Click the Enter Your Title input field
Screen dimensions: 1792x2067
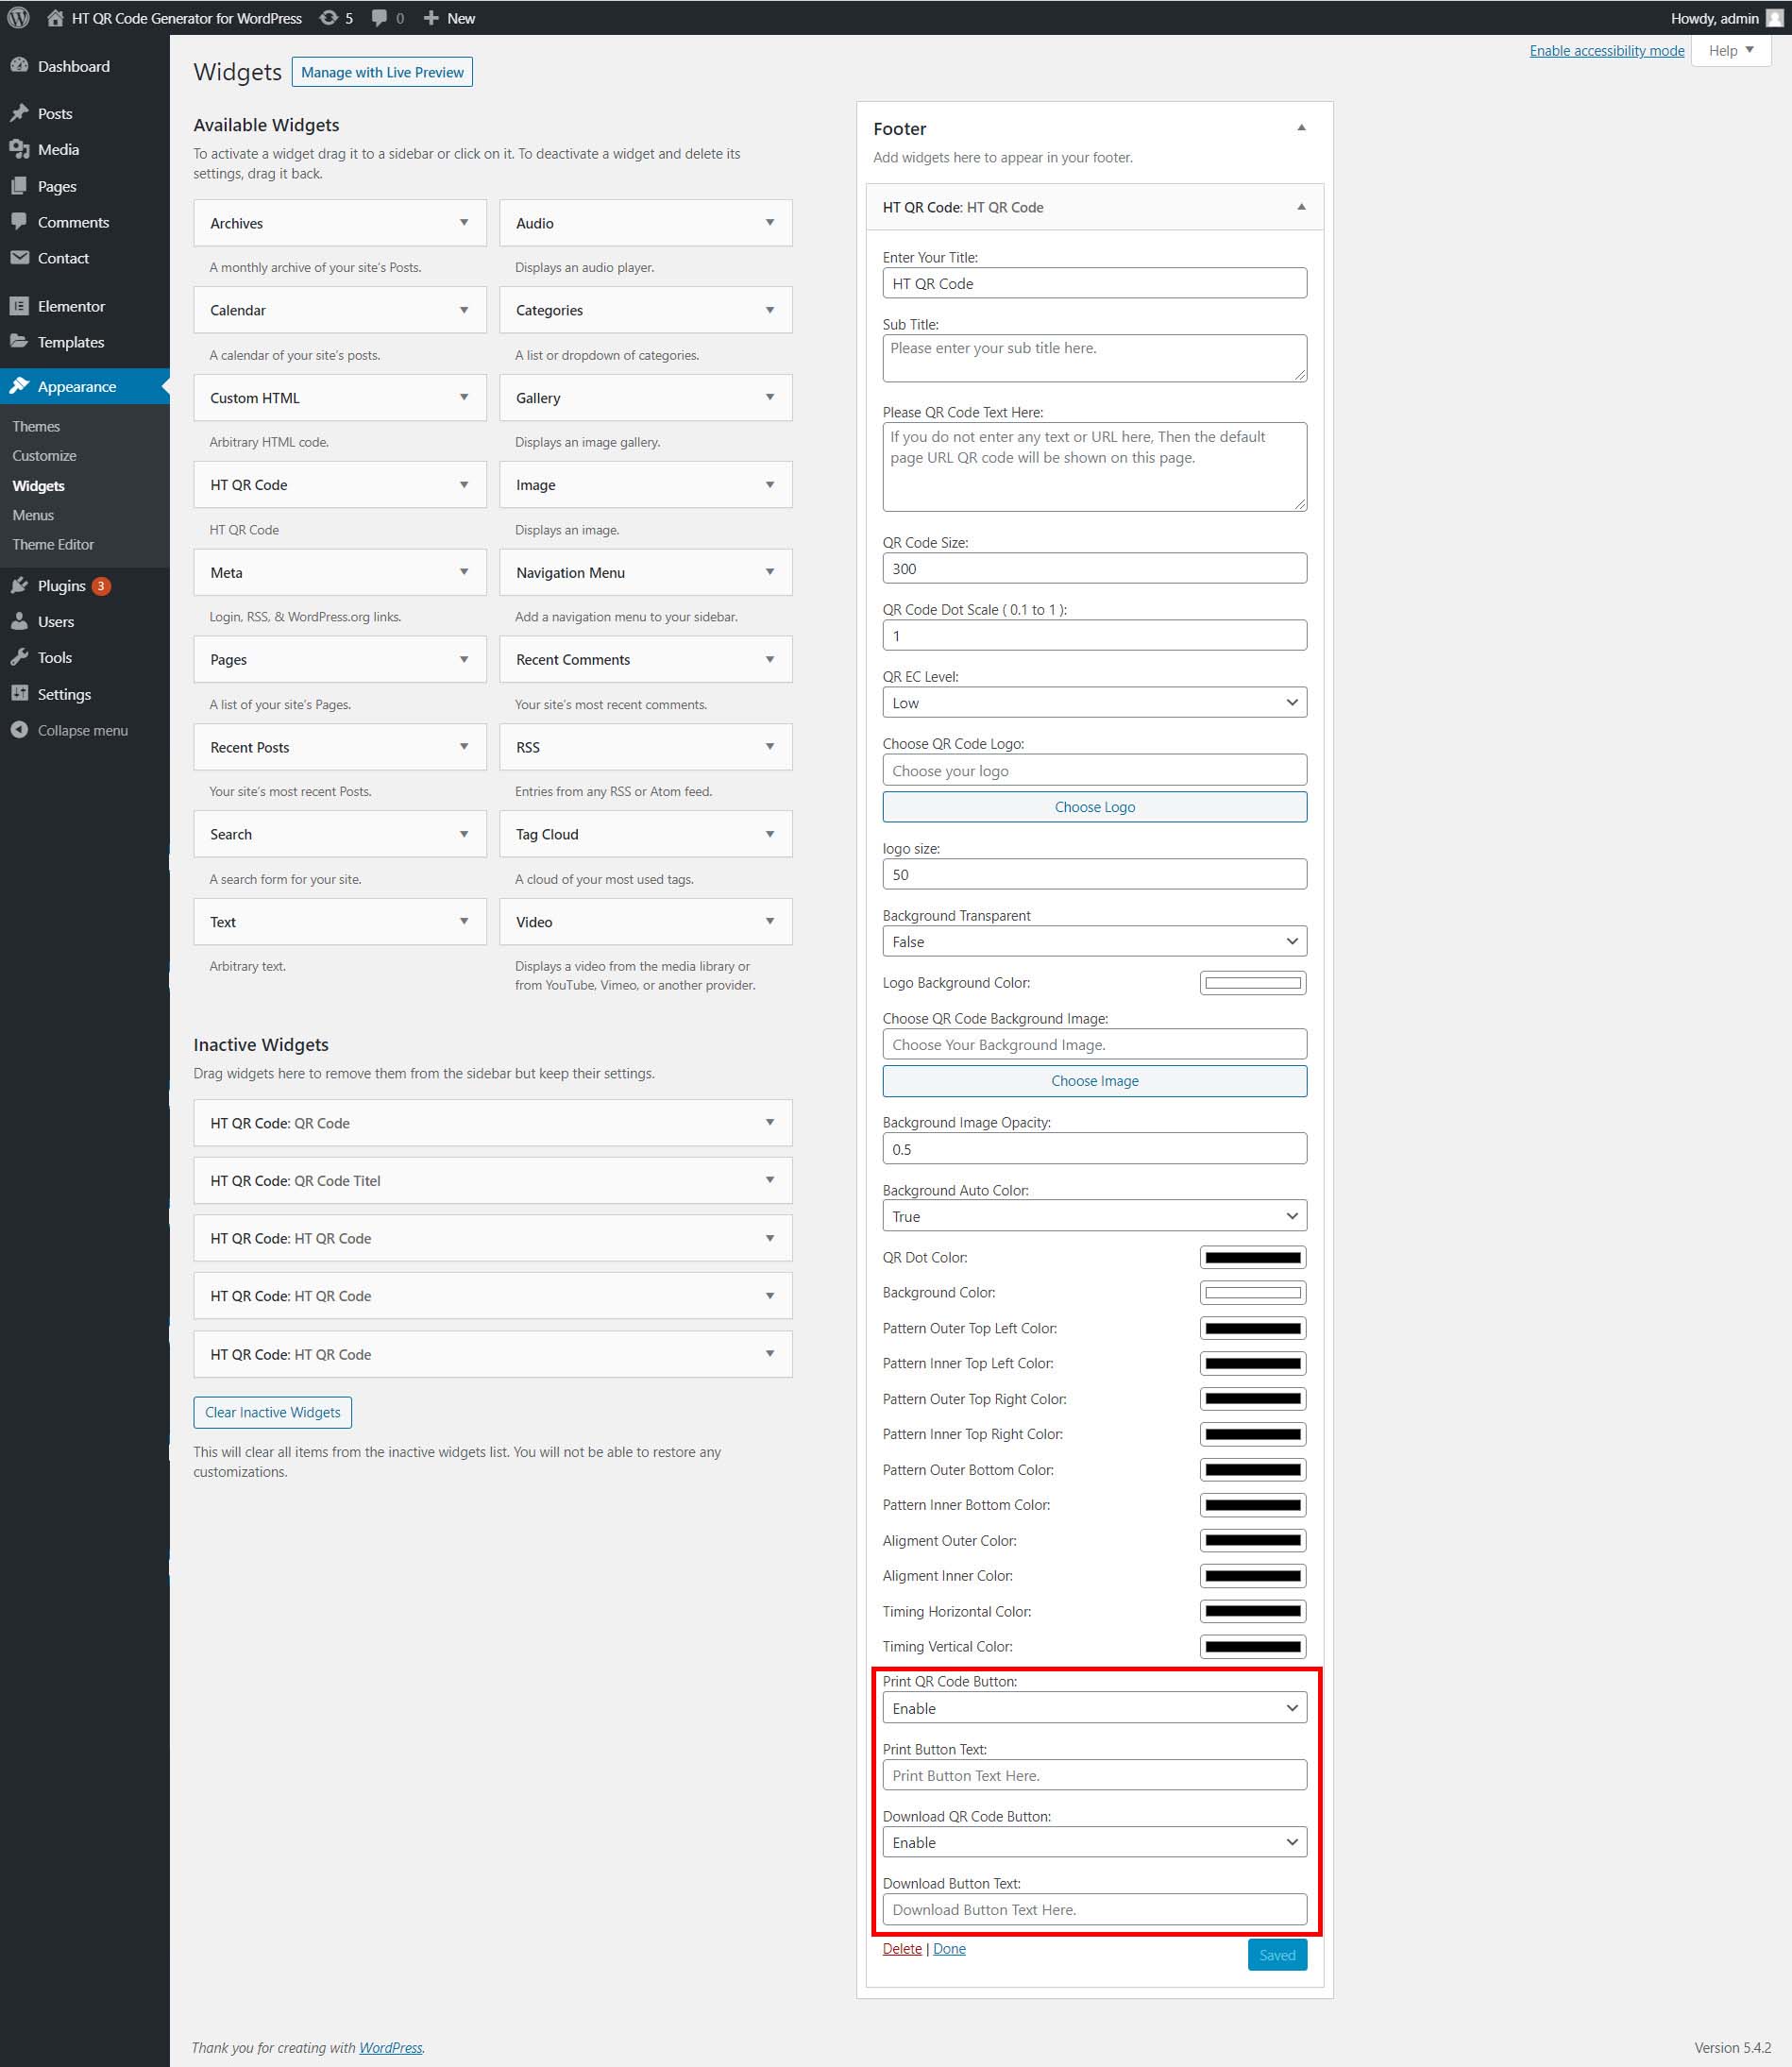[x=1094, y=283]
